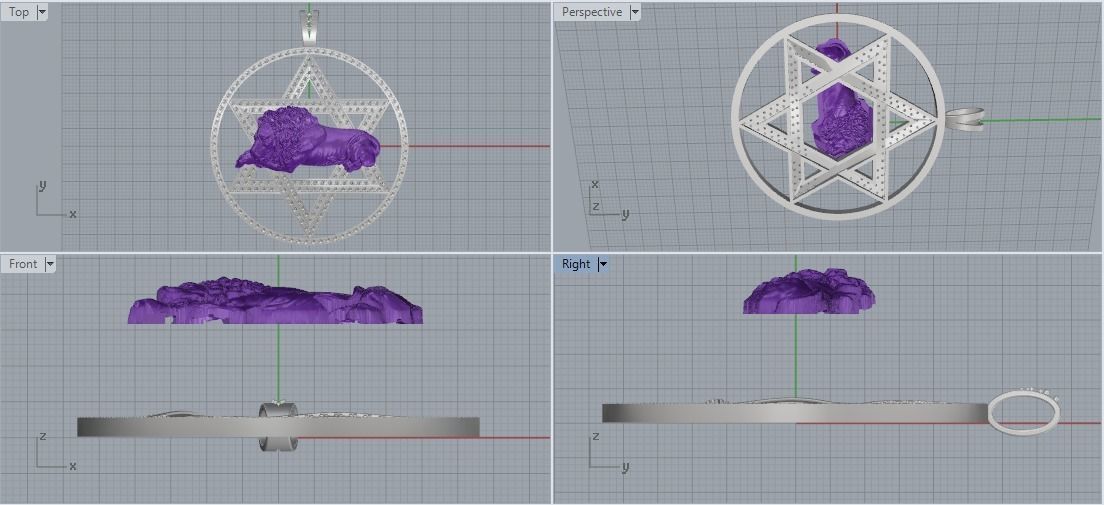Activate the Top viewport title label

[x=19, y=12]
